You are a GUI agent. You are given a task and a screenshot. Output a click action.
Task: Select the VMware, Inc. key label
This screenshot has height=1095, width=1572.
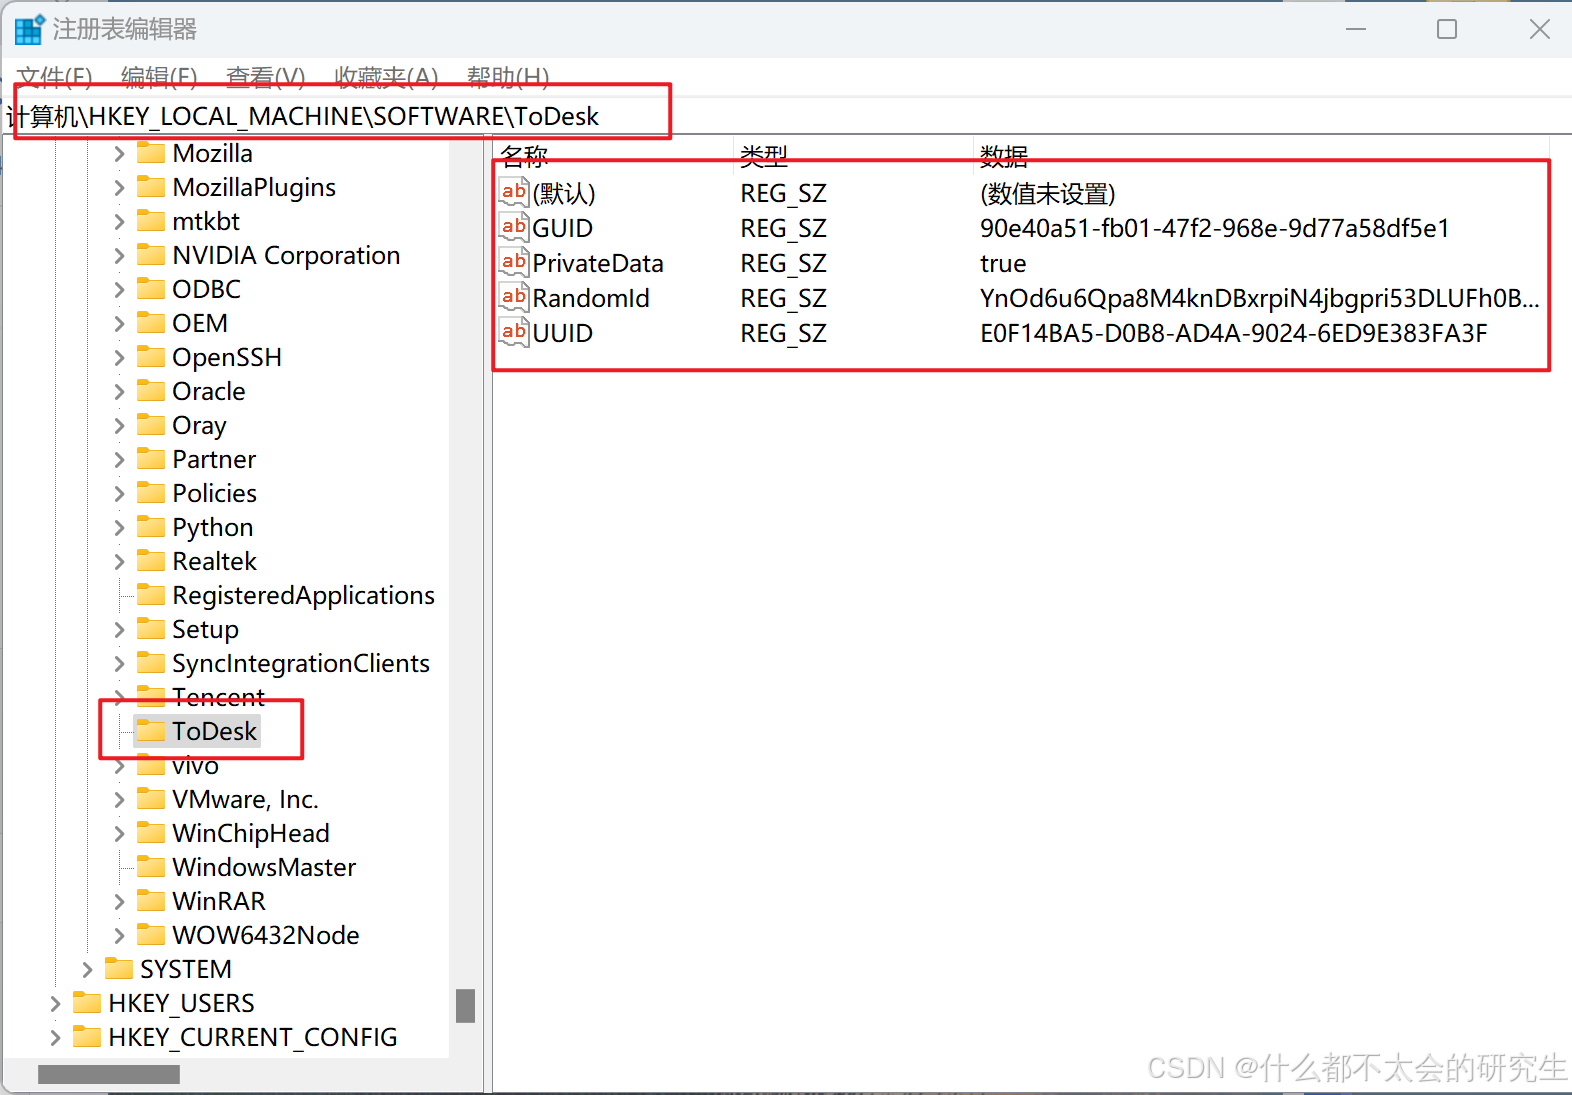click(245, 799)
